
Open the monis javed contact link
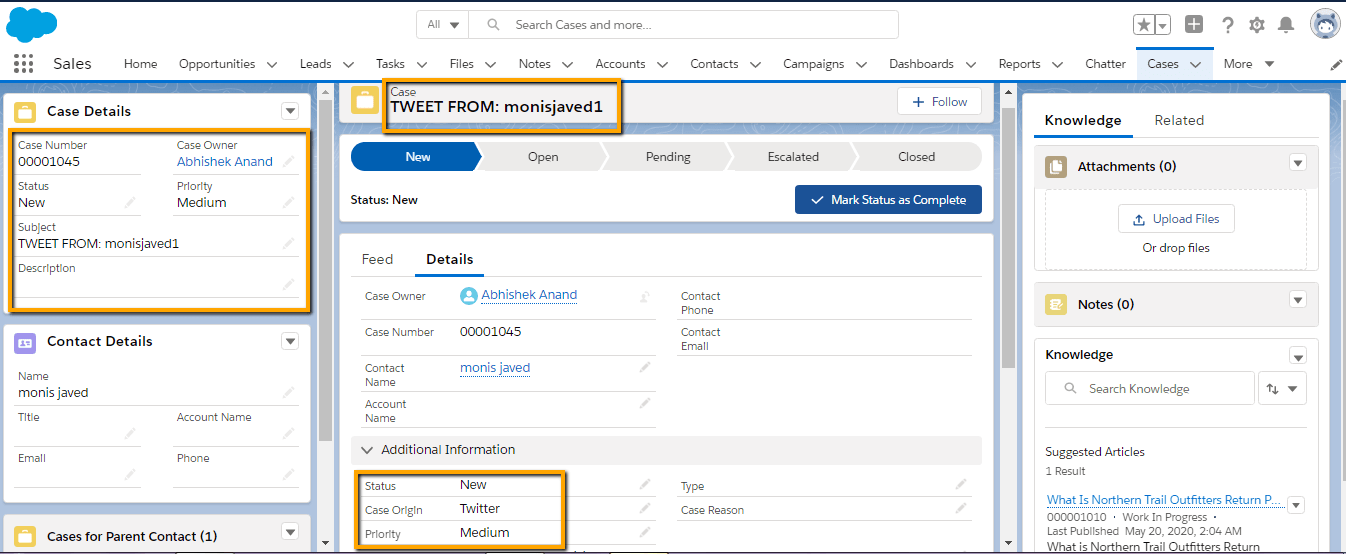pyautogui.click(x=495, y=368)
